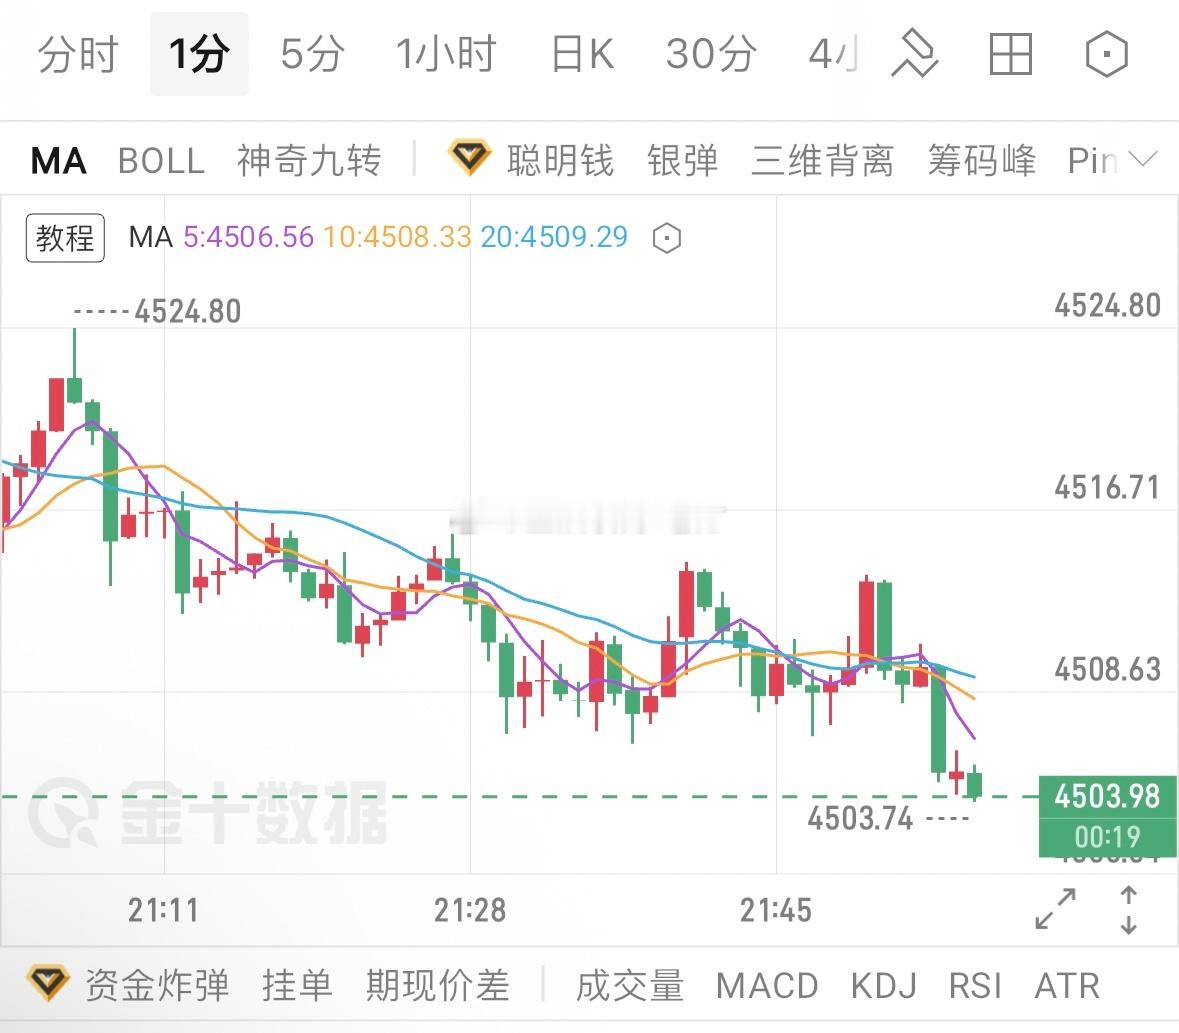
Task: Open the drawing tools pencil icon
Action: (914, 54)
